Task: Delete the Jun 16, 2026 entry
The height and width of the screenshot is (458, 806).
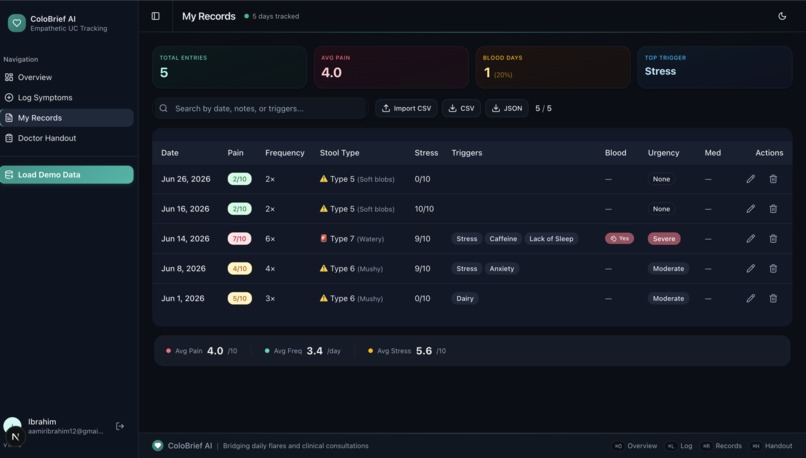Action: point(773,209)
